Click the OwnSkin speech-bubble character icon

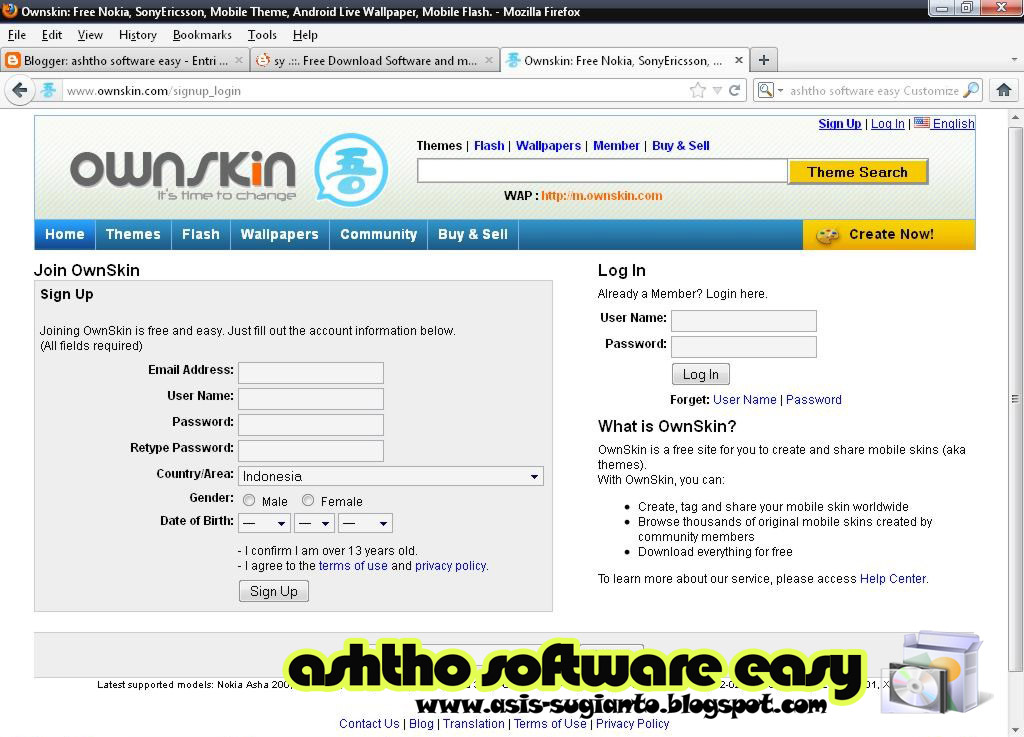[351, 170]
